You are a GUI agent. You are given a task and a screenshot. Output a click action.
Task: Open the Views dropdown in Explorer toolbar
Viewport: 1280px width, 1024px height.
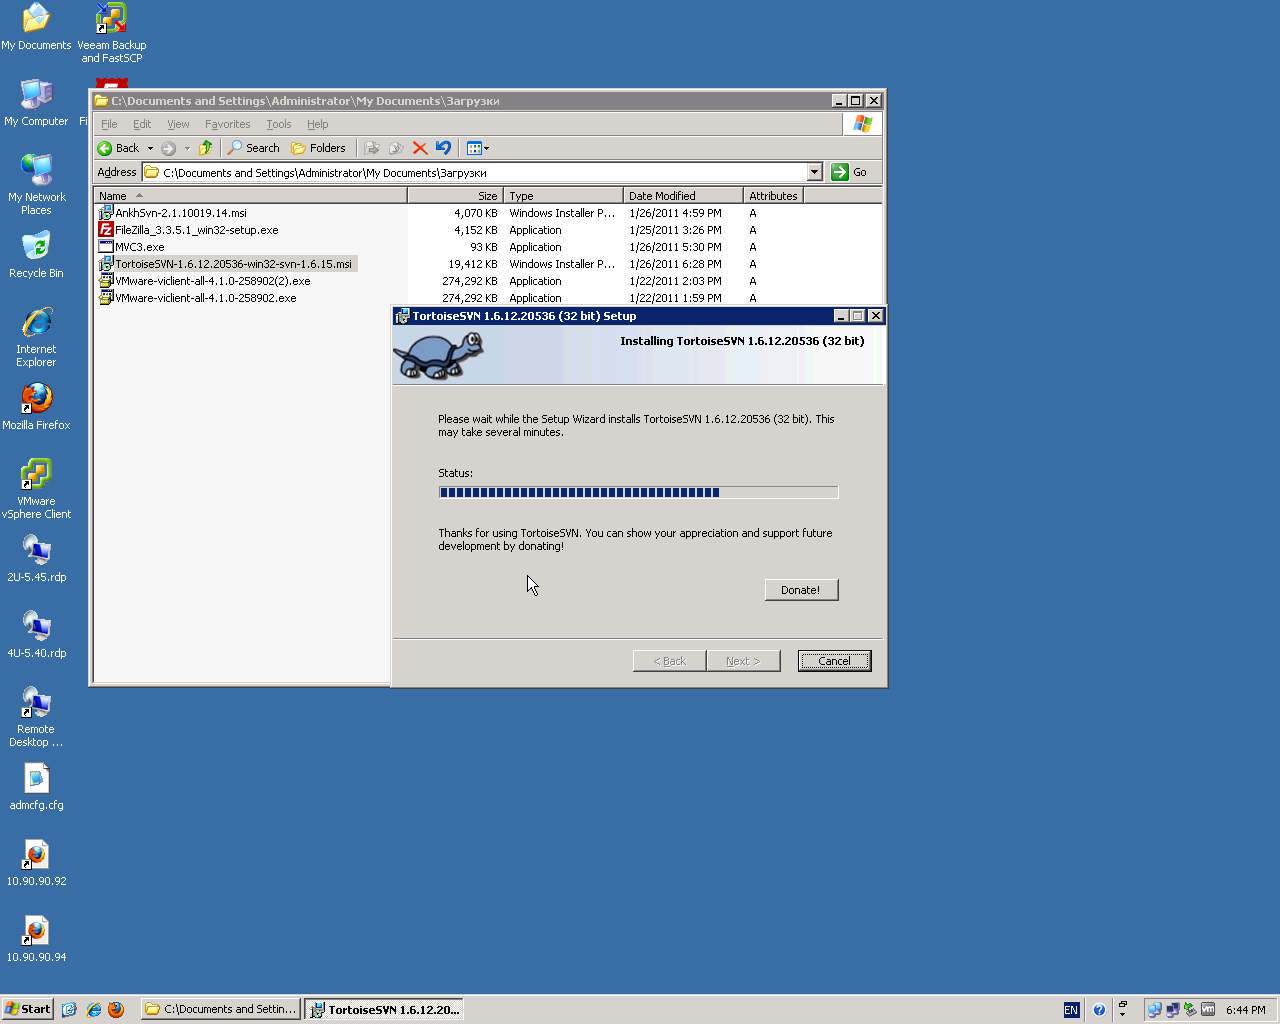477,148
